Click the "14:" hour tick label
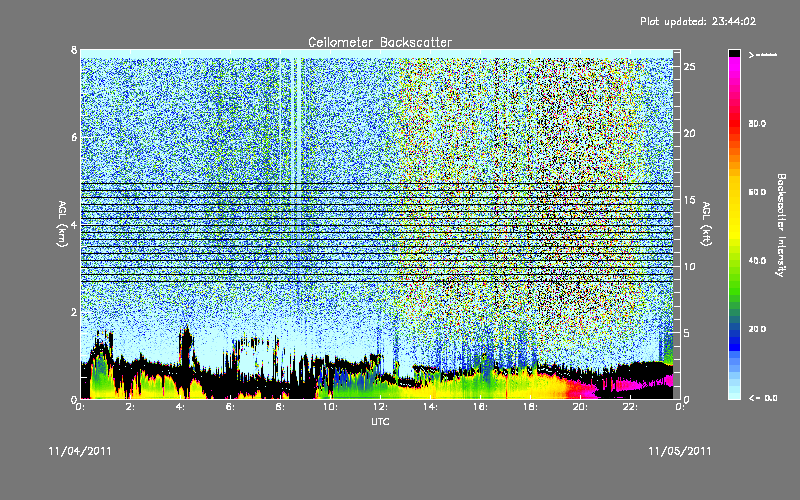The image size is (800, 500). (x=430, y=407)
